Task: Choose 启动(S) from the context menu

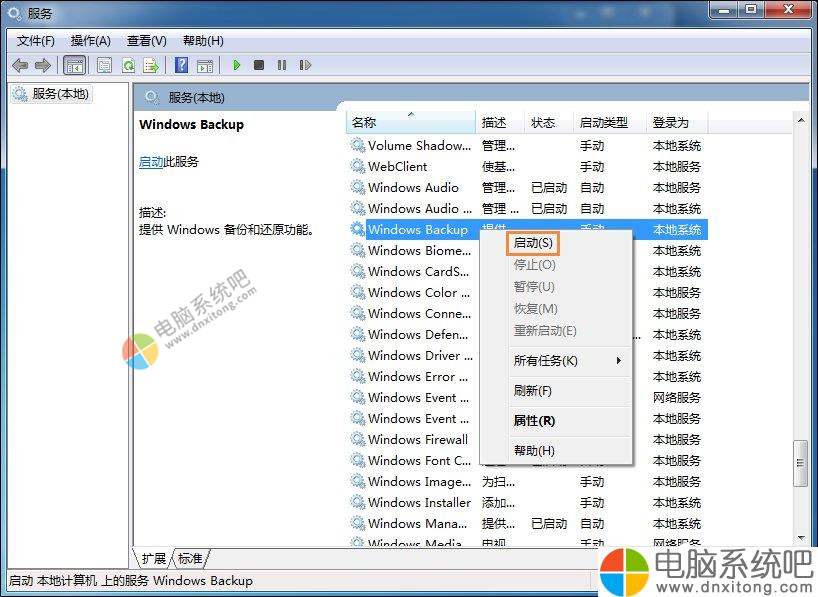Action: 533,243
